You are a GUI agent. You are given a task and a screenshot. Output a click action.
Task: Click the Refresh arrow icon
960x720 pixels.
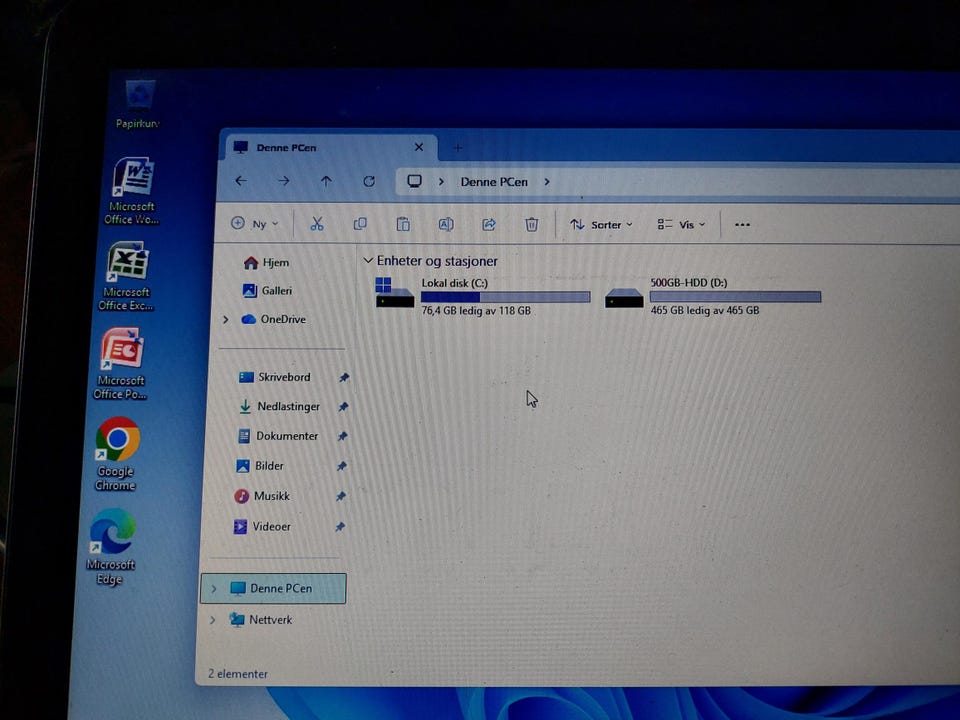tap(369, 181)
